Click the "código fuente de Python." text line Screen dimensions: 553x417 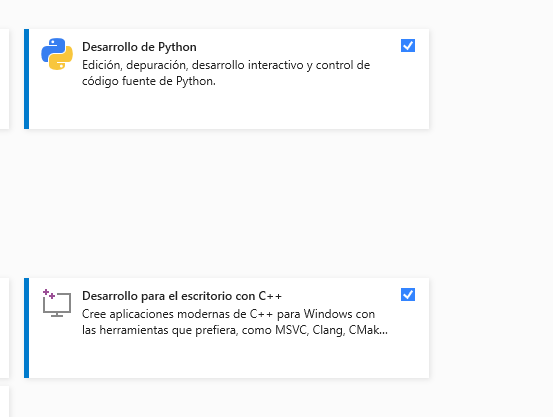pos(148,81)
